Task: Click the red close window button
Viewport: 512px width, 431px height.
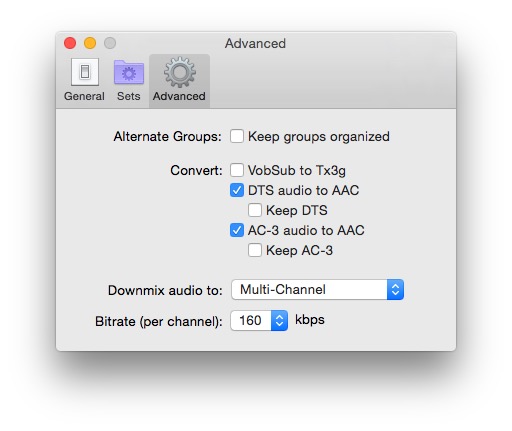Action: 70,43
